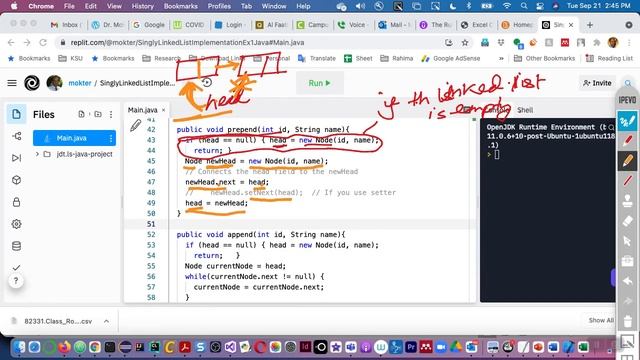Screen dimensions: 640x360
Task: Open the KSU bookmarks folder
Action: point(71,58)
